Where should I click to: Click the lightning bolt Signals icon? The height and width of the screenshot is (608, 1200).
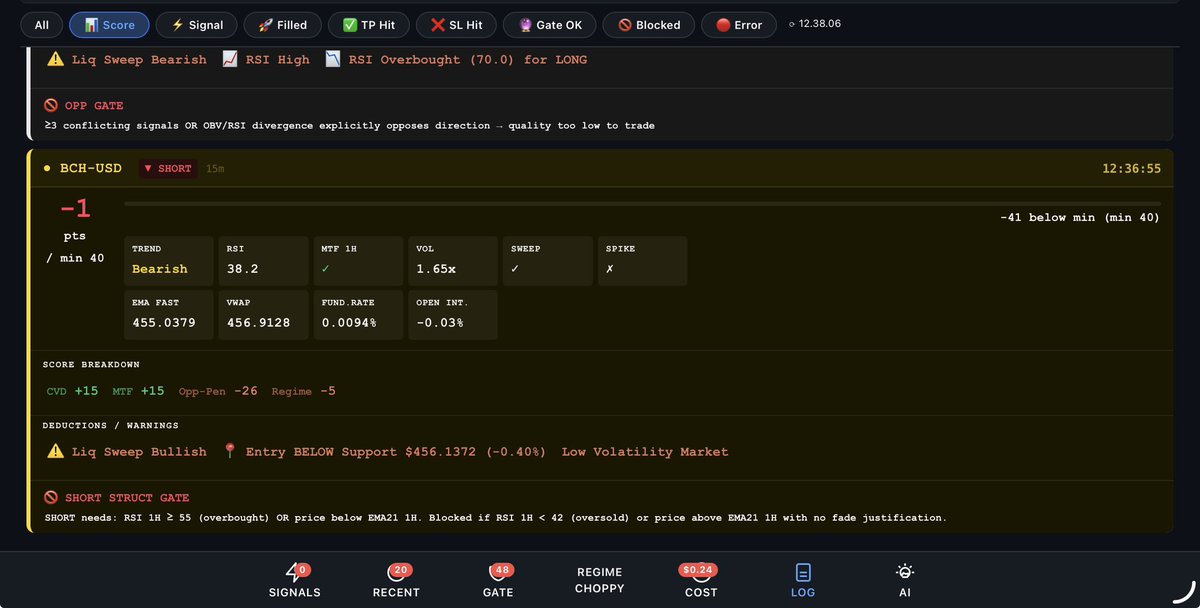tap(292, 573)
